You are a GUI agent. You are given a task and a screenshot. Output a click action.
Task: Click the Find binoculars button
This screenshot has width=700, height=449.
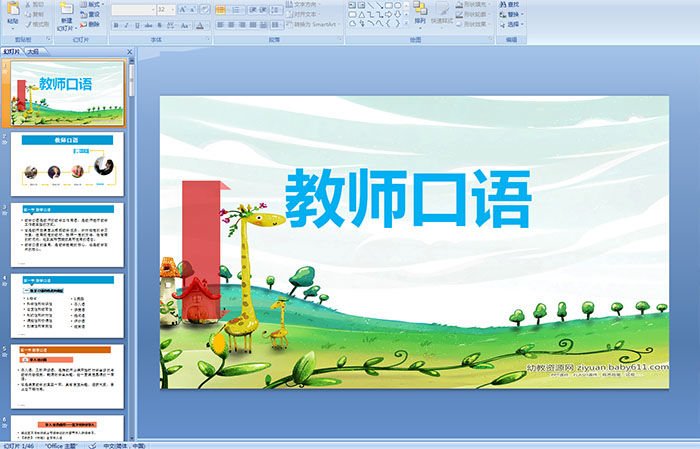(x=509, y=4)
